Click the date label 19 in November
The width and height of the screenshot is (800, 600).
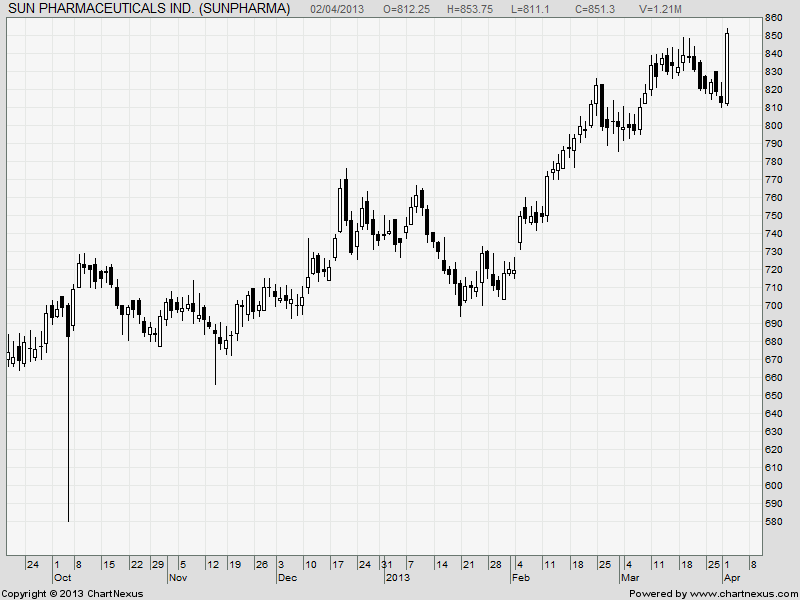[x=235, y=565]
